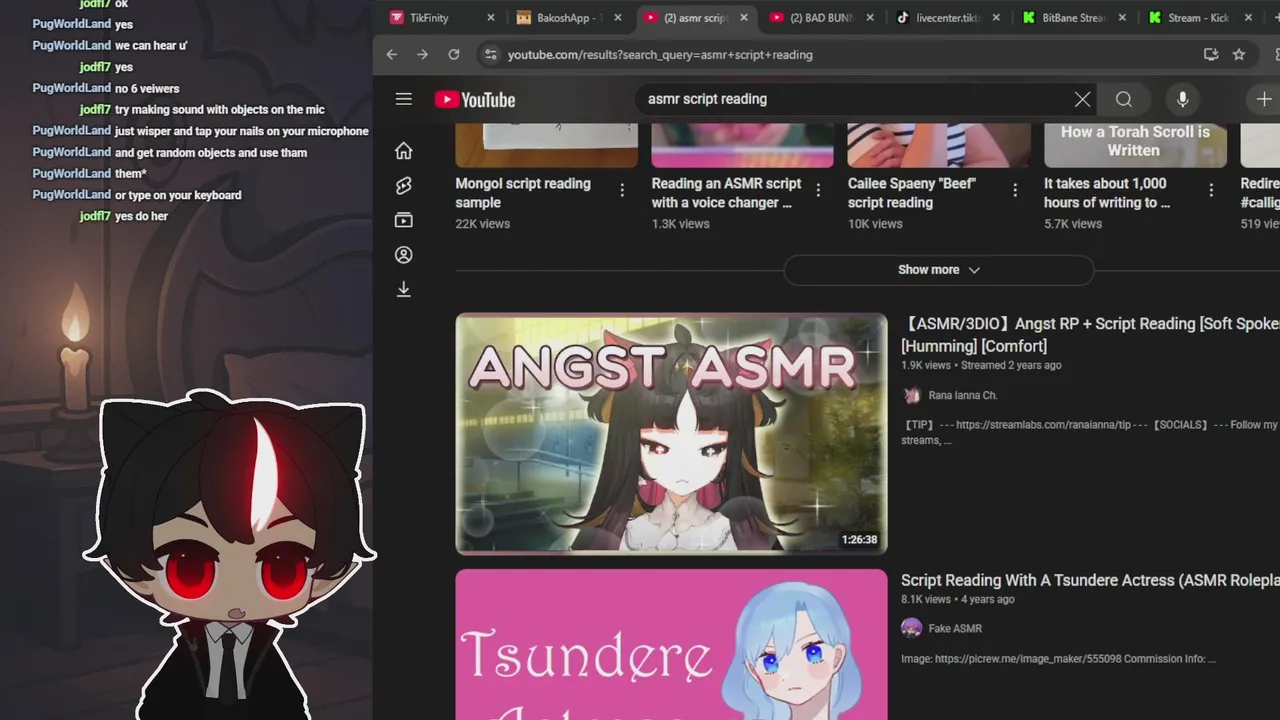Open Mongol script reading sample title
This screenshot has height=720, width=1280.
tap(523, 193)
